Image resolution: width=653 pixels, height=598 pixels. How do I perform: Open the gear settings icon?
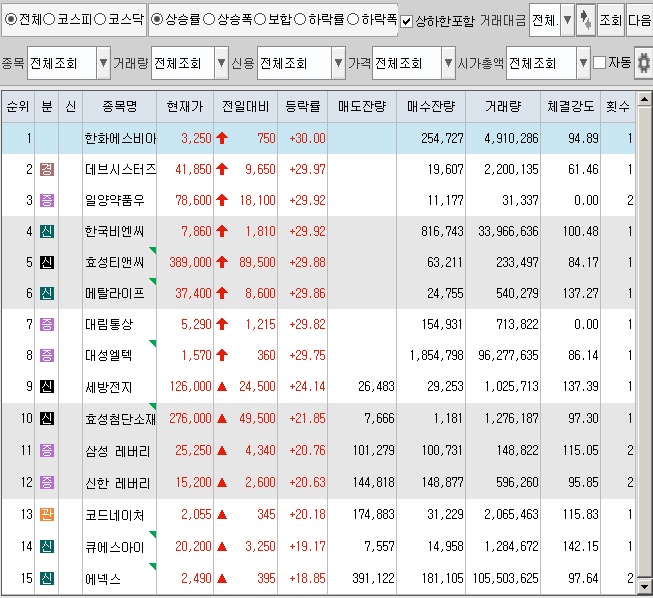(x=643, y=63)
